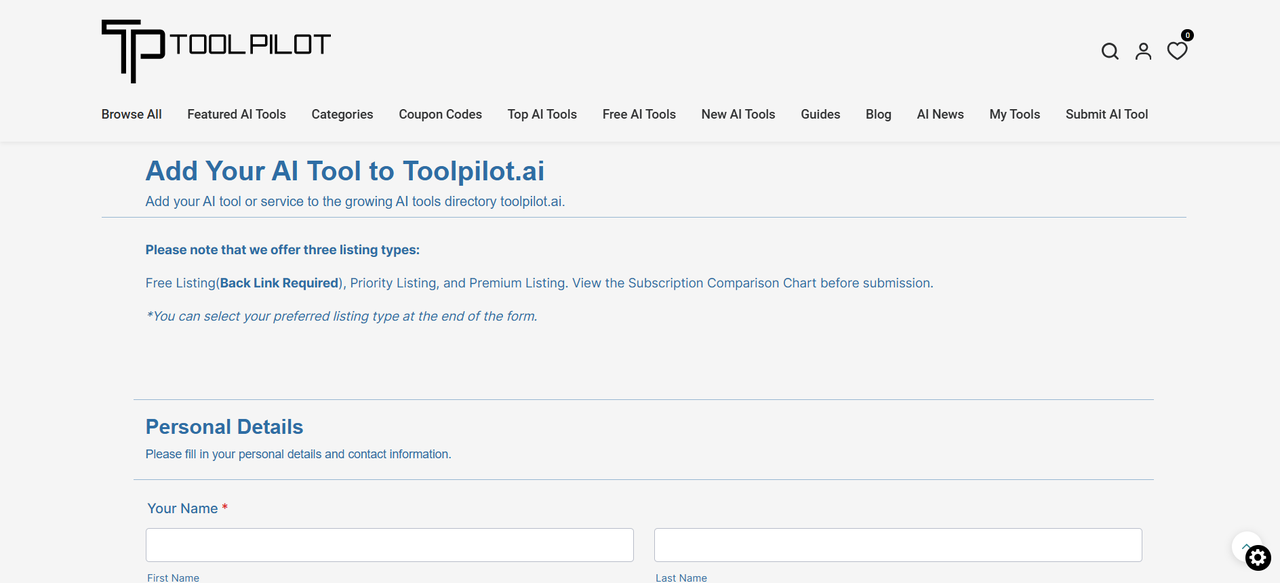Screen dimensions: 1280x583
Task: Click the Toolpilot logo
Action: coord(216,50)
